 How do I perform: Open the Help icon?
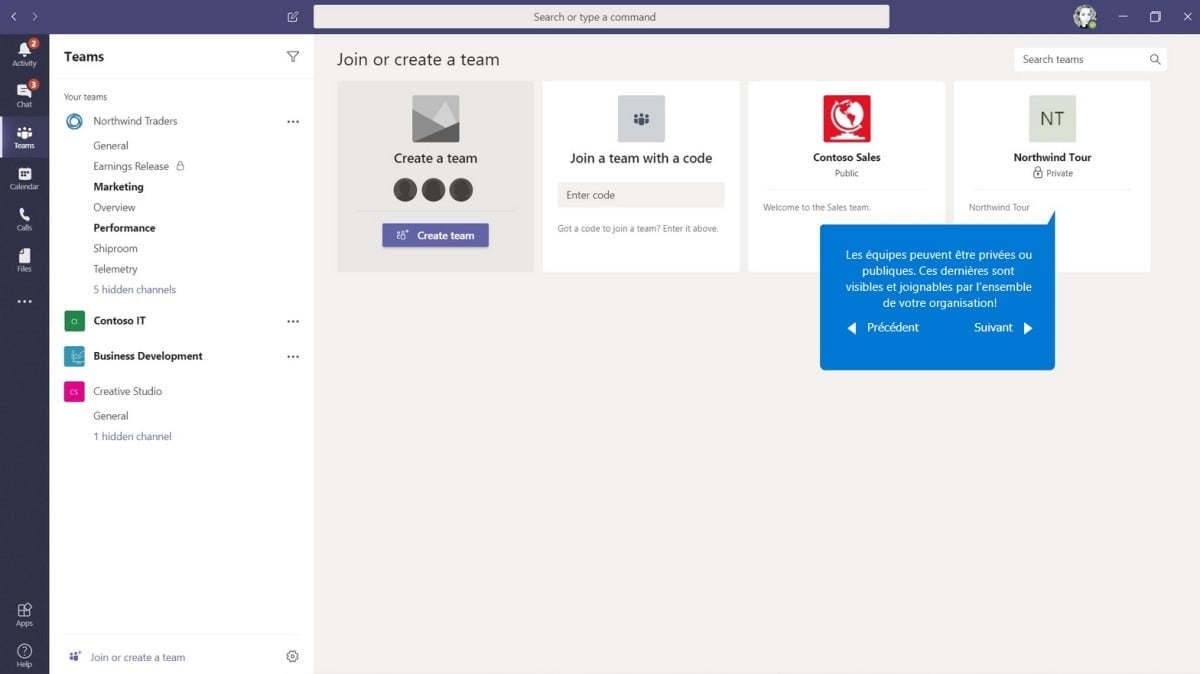[24, 655]
